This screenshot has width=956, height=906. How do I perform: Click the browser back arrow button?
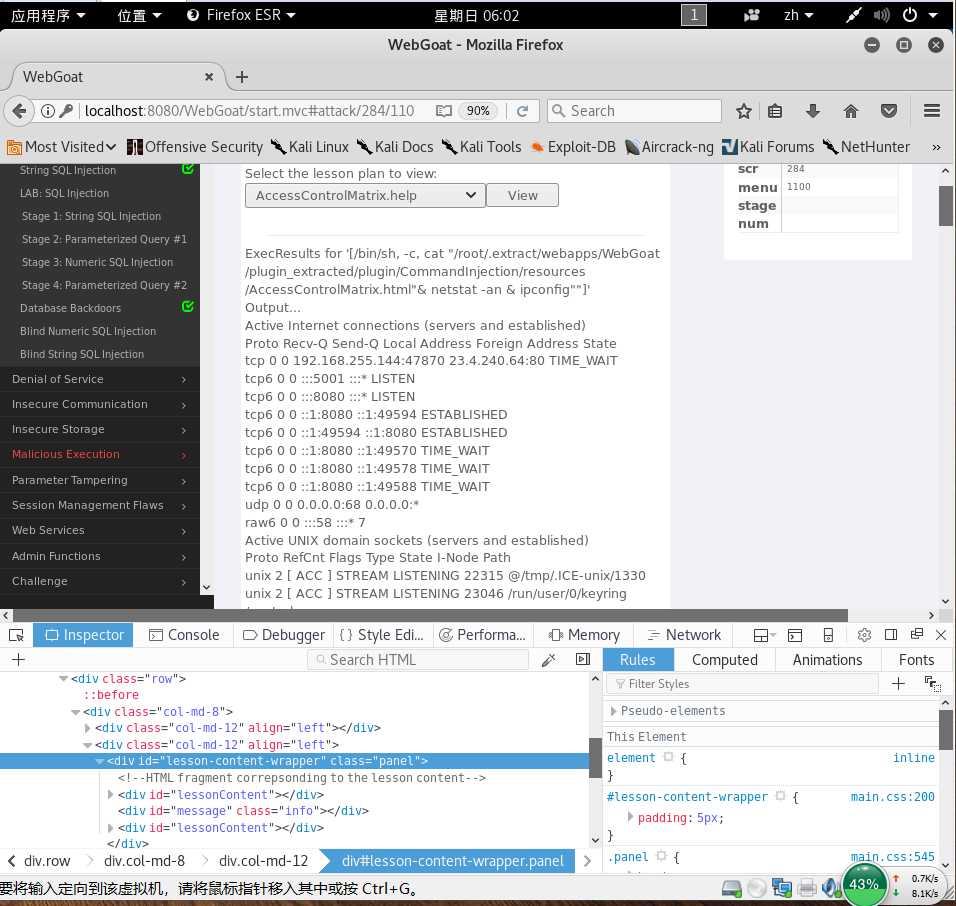pyautogui.click(x=19, y=111)
